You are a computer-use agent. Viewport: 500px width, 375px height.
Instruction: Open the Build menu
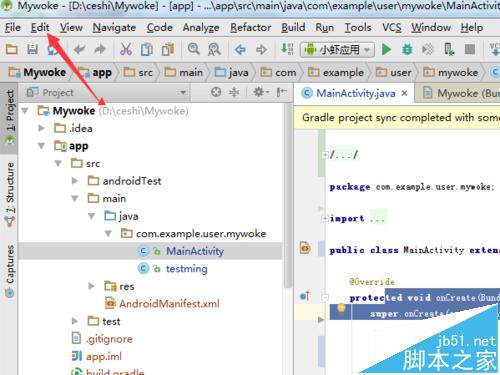point(293,27)
